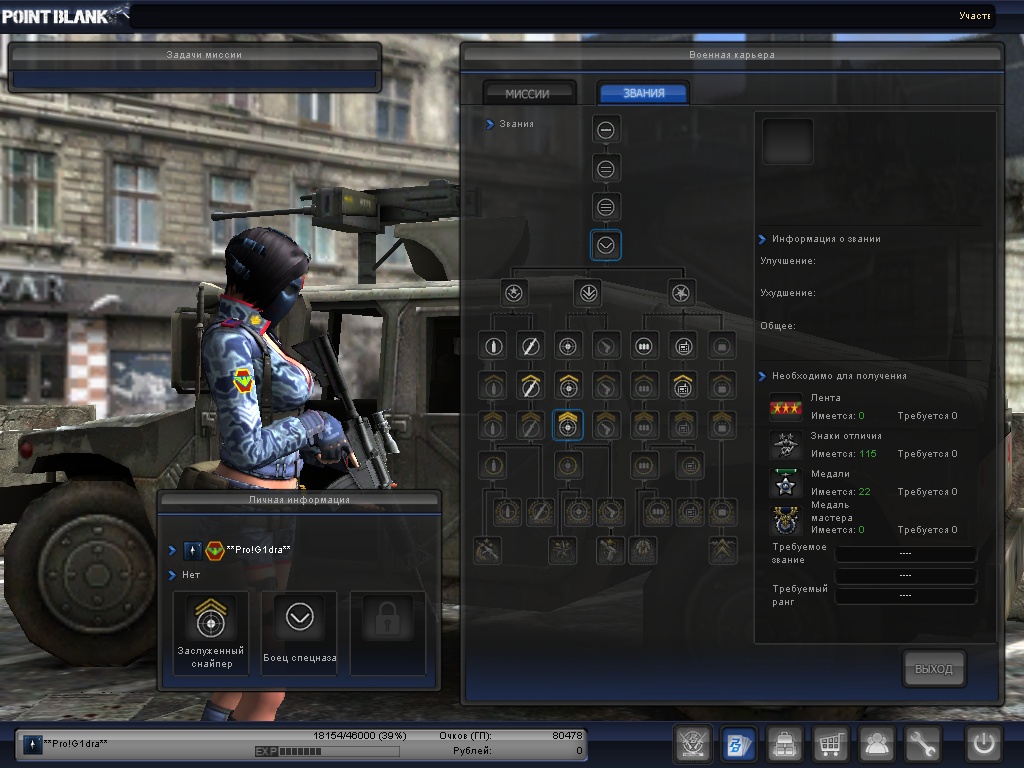1024x768 pixels.
Task: Select the gold-ring bullet rank icon
Action: click(493, 466)
